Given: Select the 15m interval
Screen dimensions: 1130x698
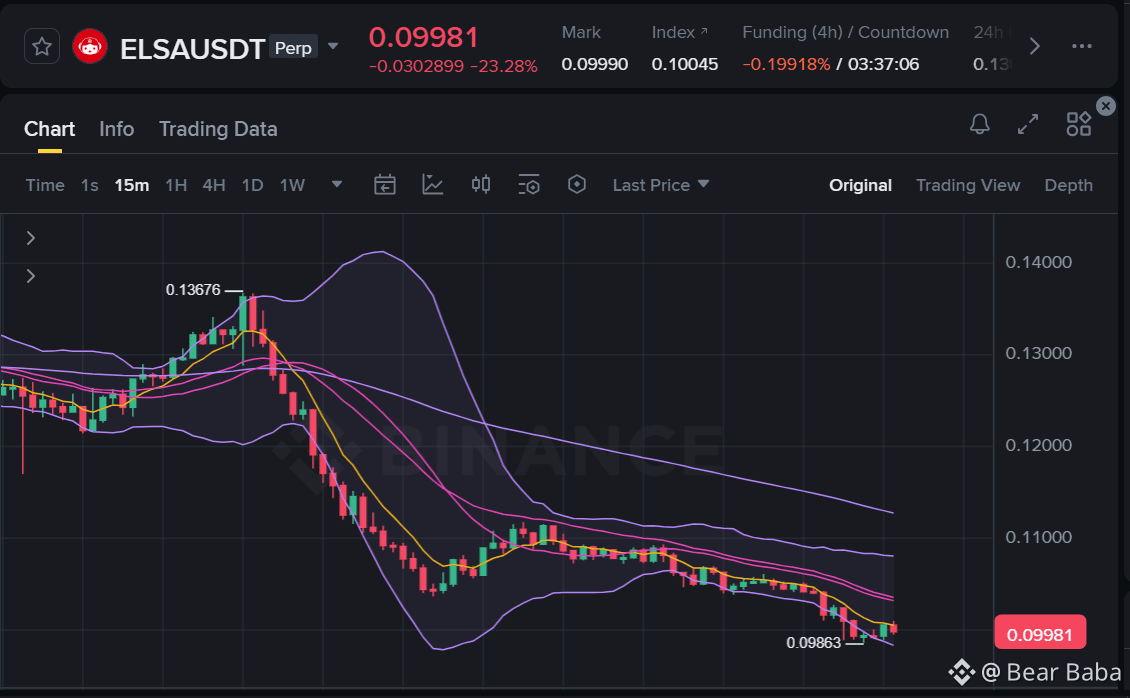Looking at the screenshot, I should (132, 185).
